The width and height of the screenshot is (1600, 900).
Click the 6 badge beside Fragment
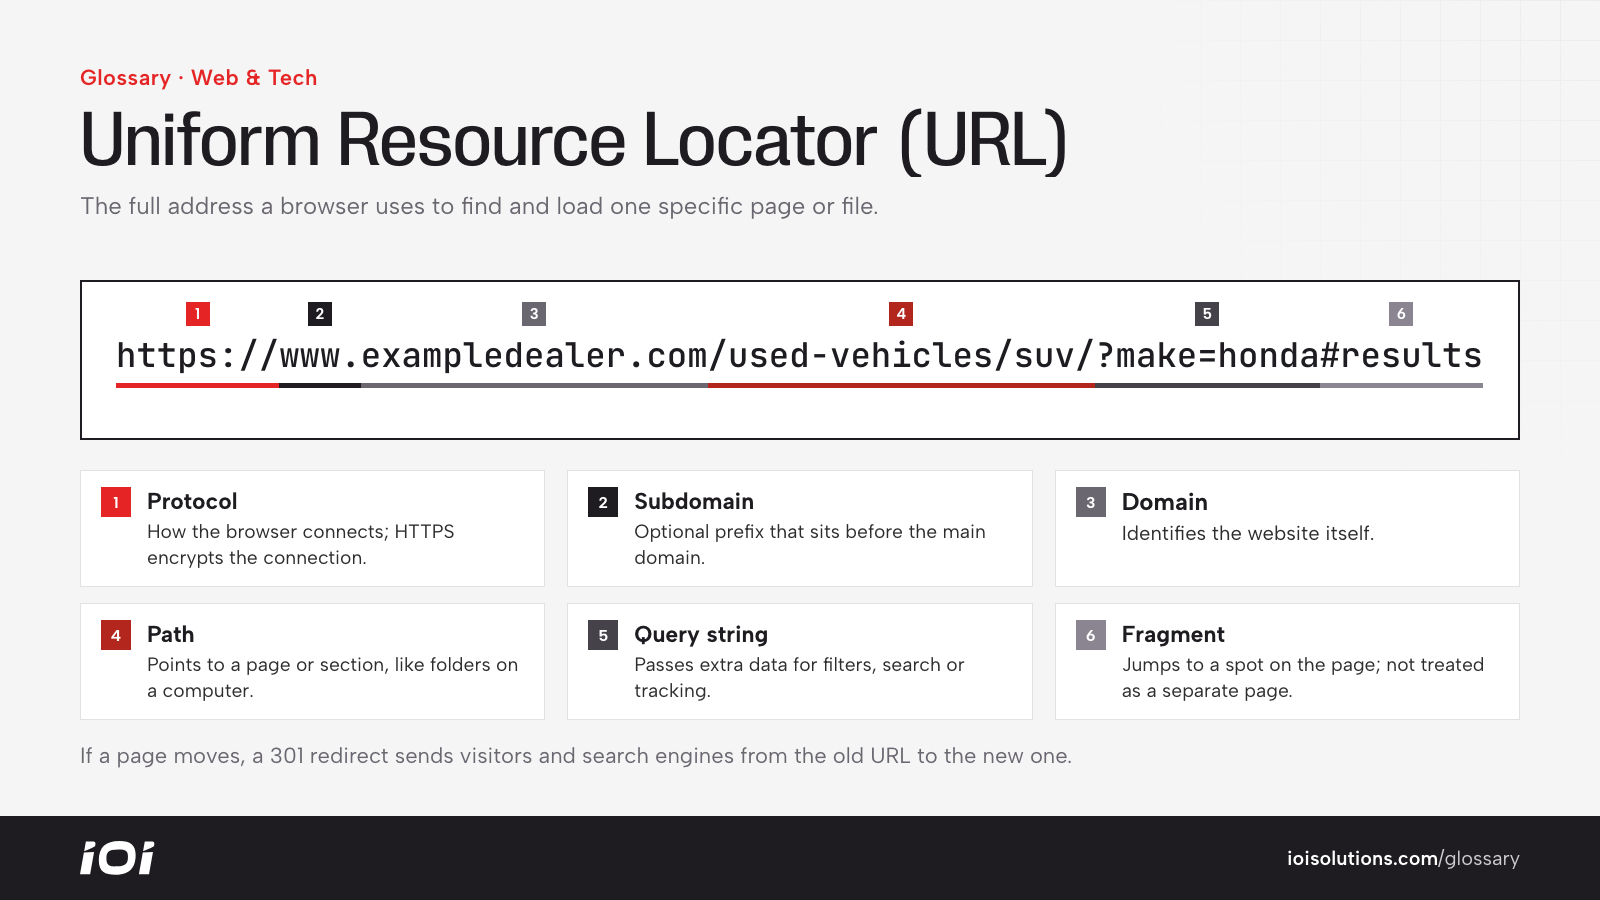[1091, 635]
